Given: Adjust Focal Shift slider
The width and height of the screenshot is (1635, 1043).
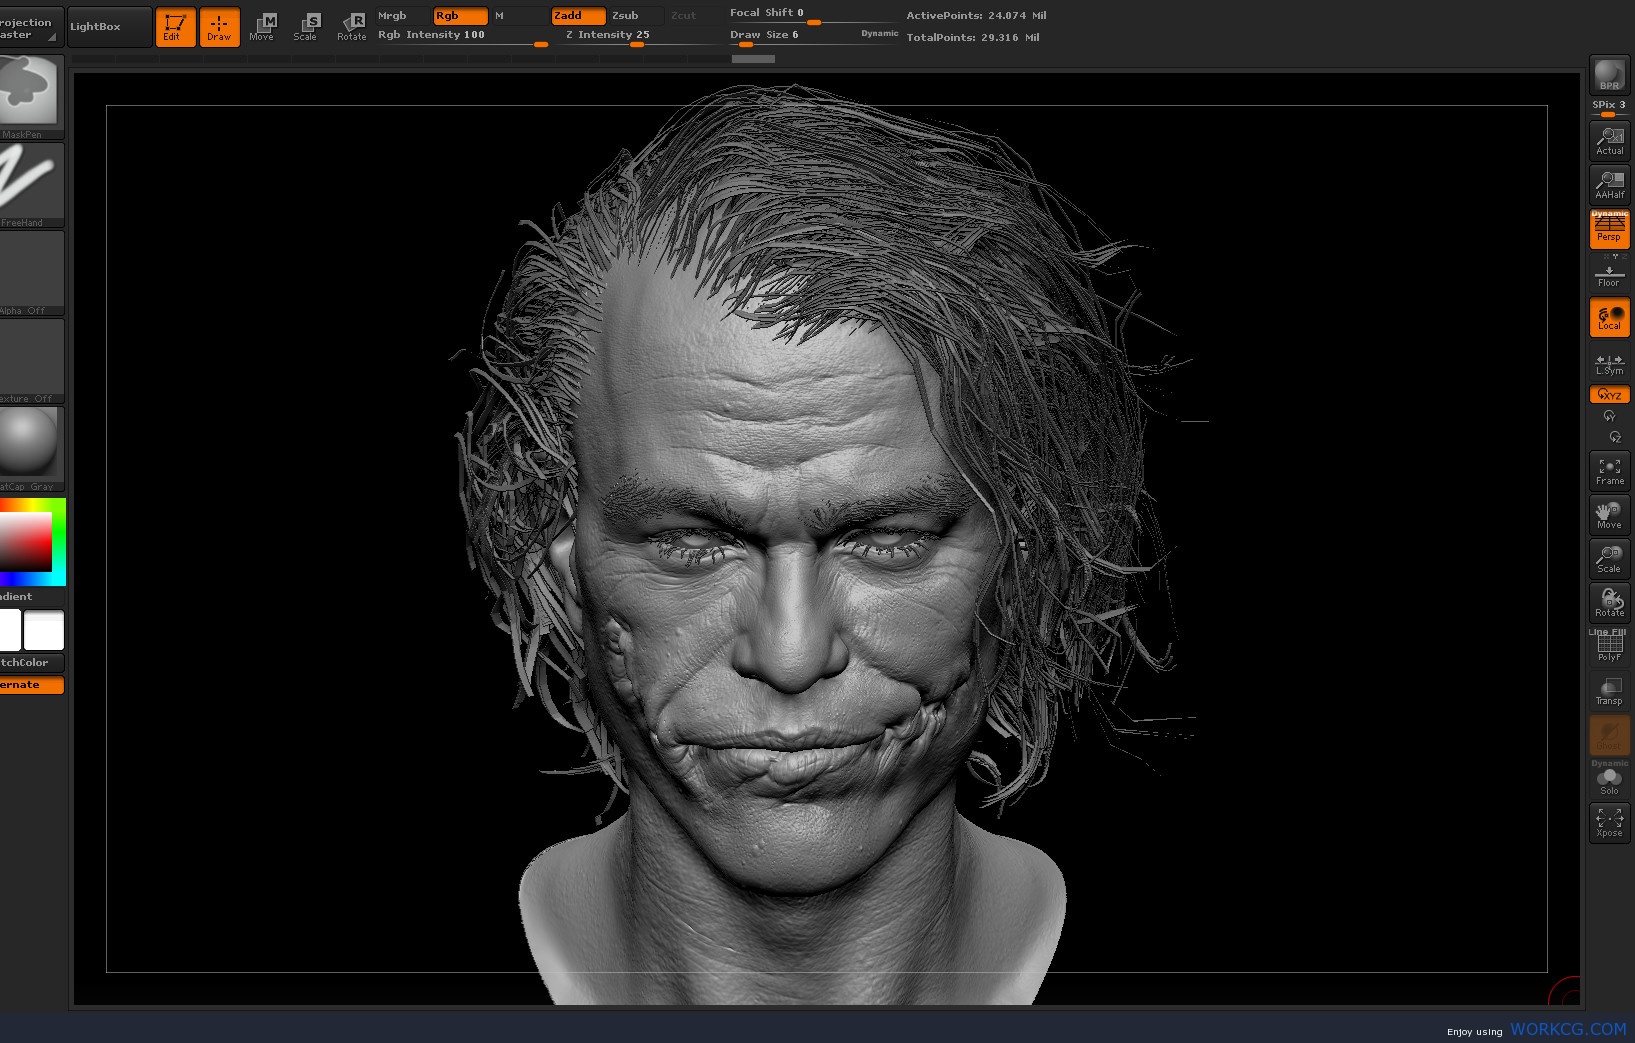Looking at the screenshot, I should pos(813,14).
